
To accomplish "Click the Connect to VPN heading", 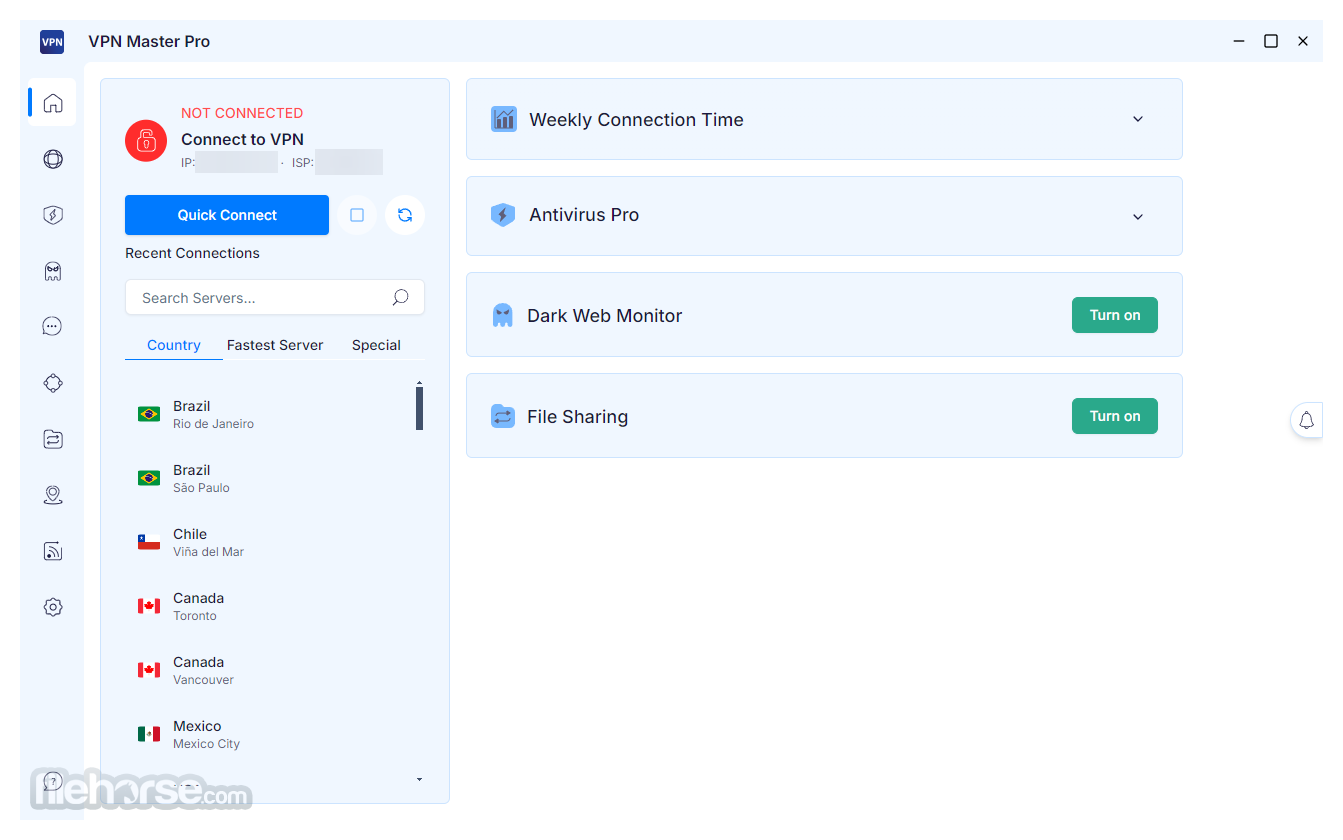I will point(242,139).
